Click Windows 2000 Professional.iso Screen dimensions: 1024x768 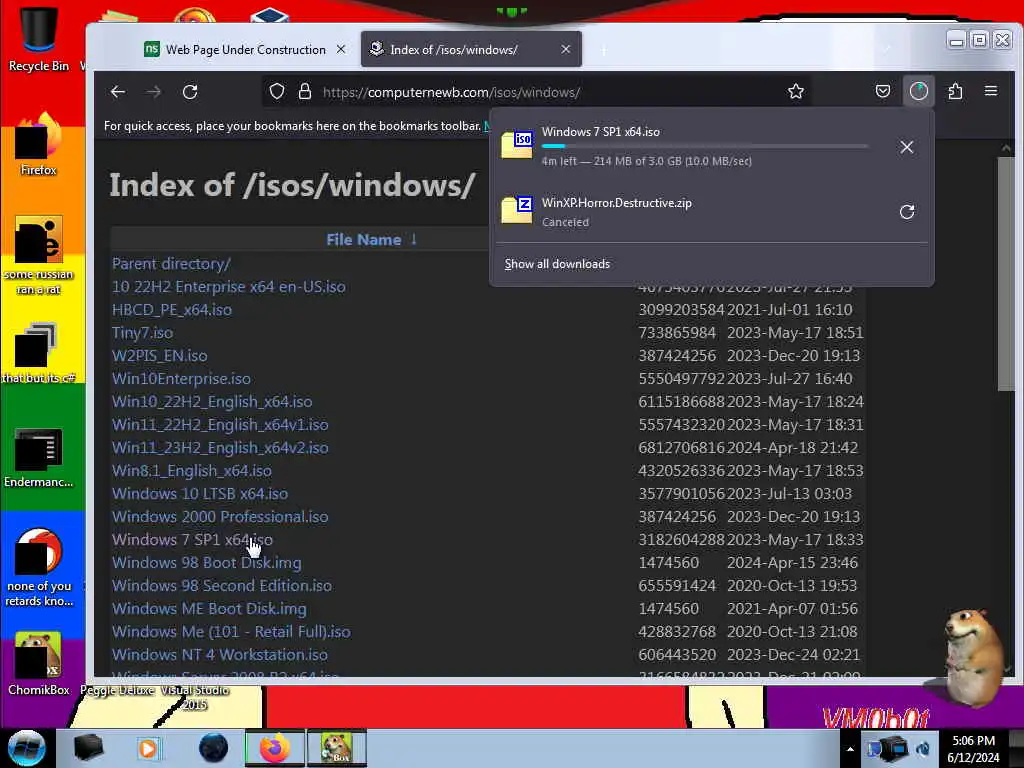(220, 516)
